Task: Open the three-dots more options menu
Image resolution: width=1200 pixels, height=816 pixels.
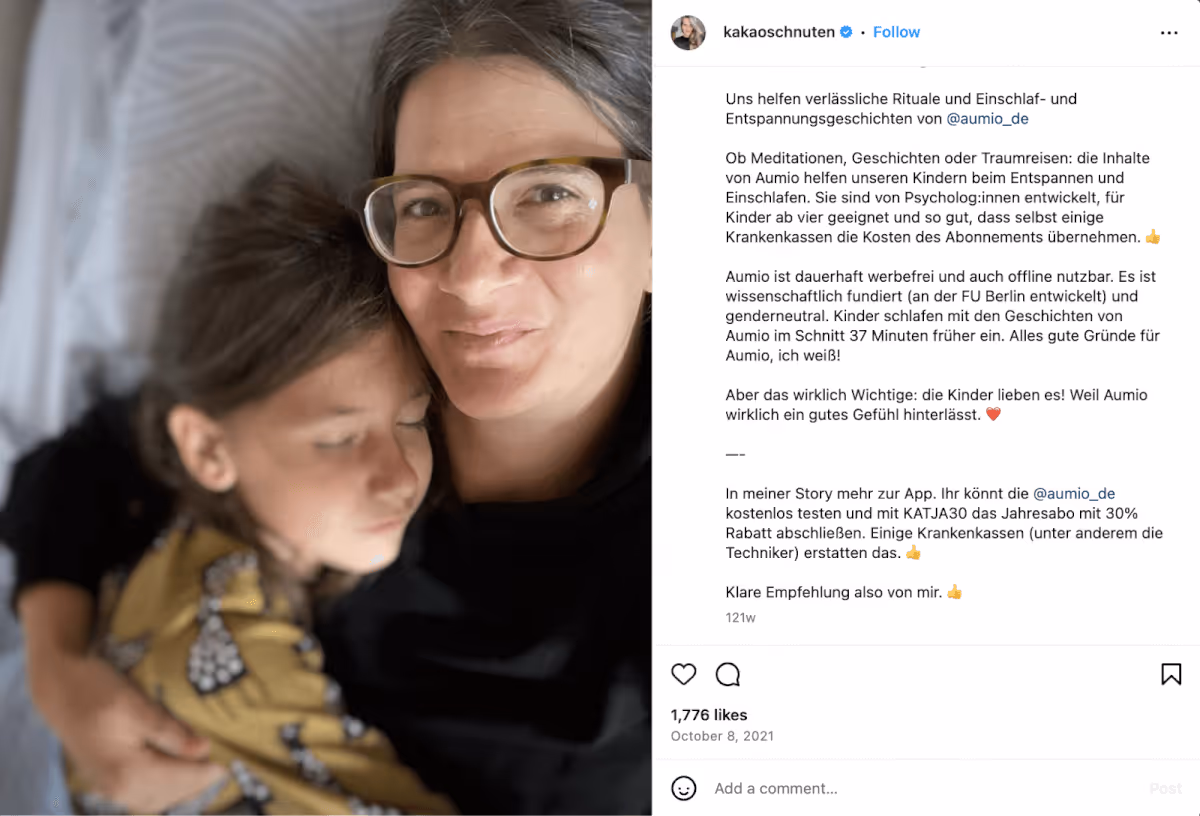Action: coord(1169,33)
